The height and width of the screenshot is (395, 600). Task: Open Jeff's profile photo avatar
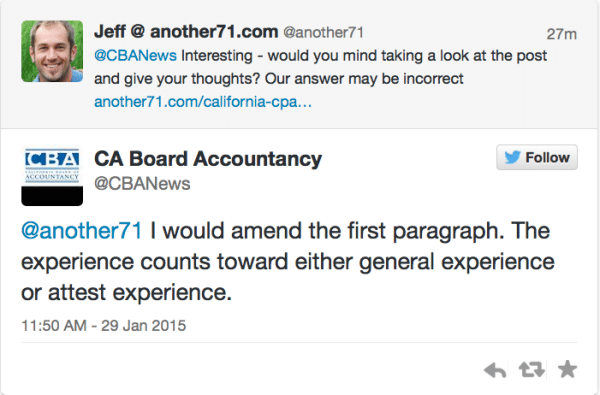[52, 51]
